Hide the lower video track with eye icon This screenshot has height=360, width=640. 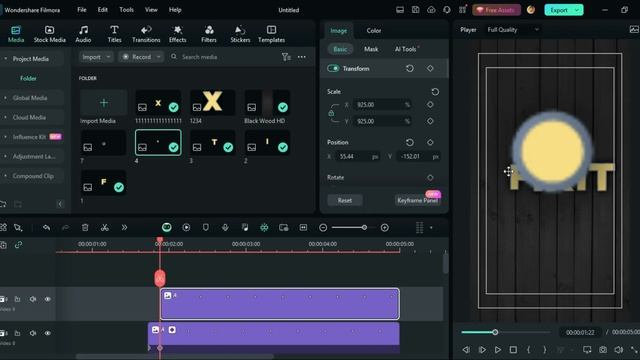[48, 333]
